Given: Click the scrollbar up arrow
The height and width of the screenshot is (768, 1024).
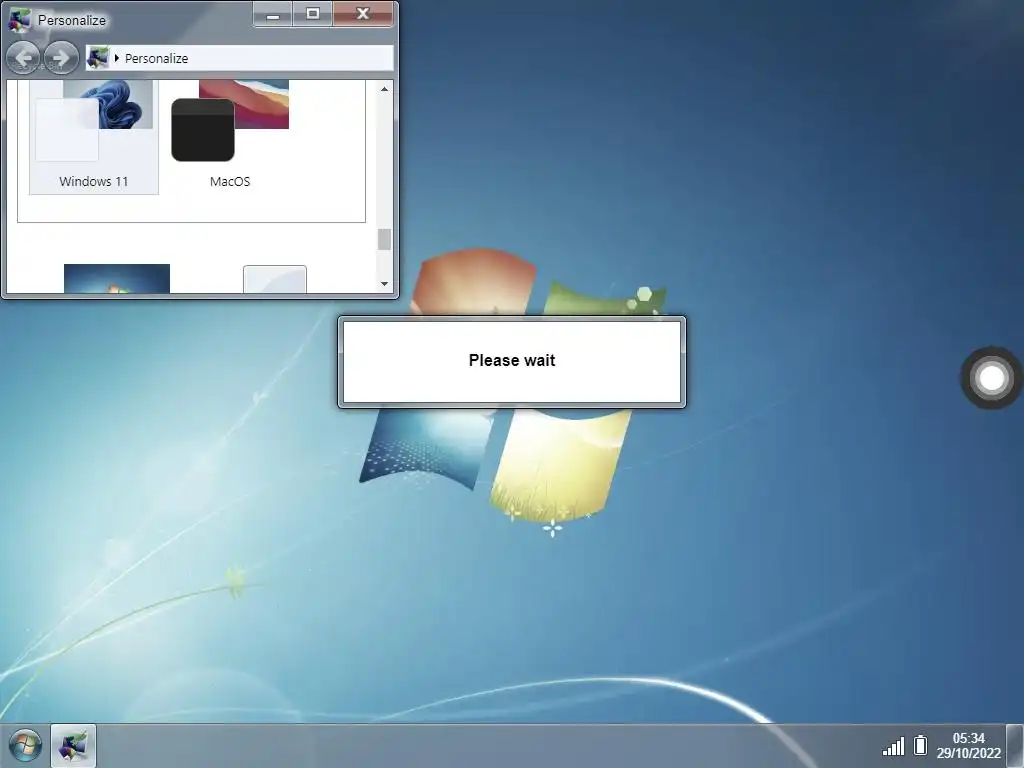Looking at the screenshot, I should (x=384, y=89).
